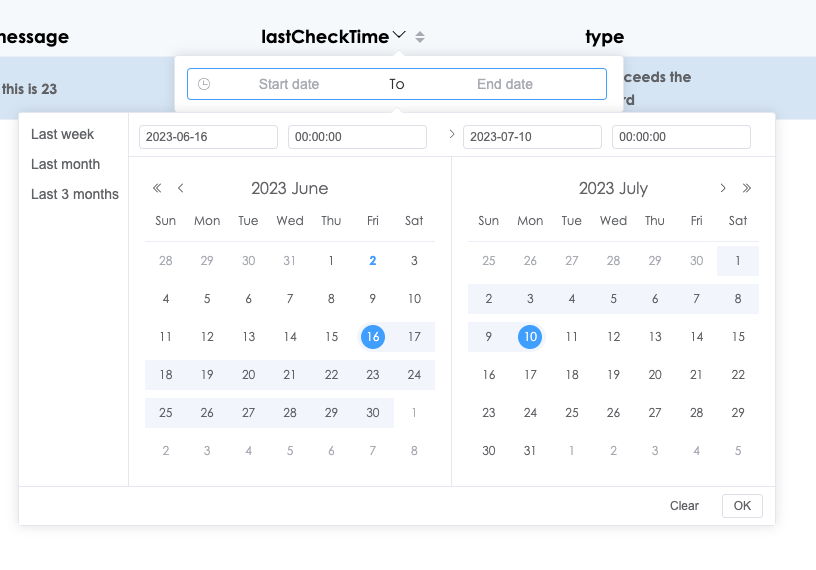The width and height of the screenshot is (816, 570).
Task: Click the start time 00:00:00 field
Action: pyautogui.click(x=357, y=137)
